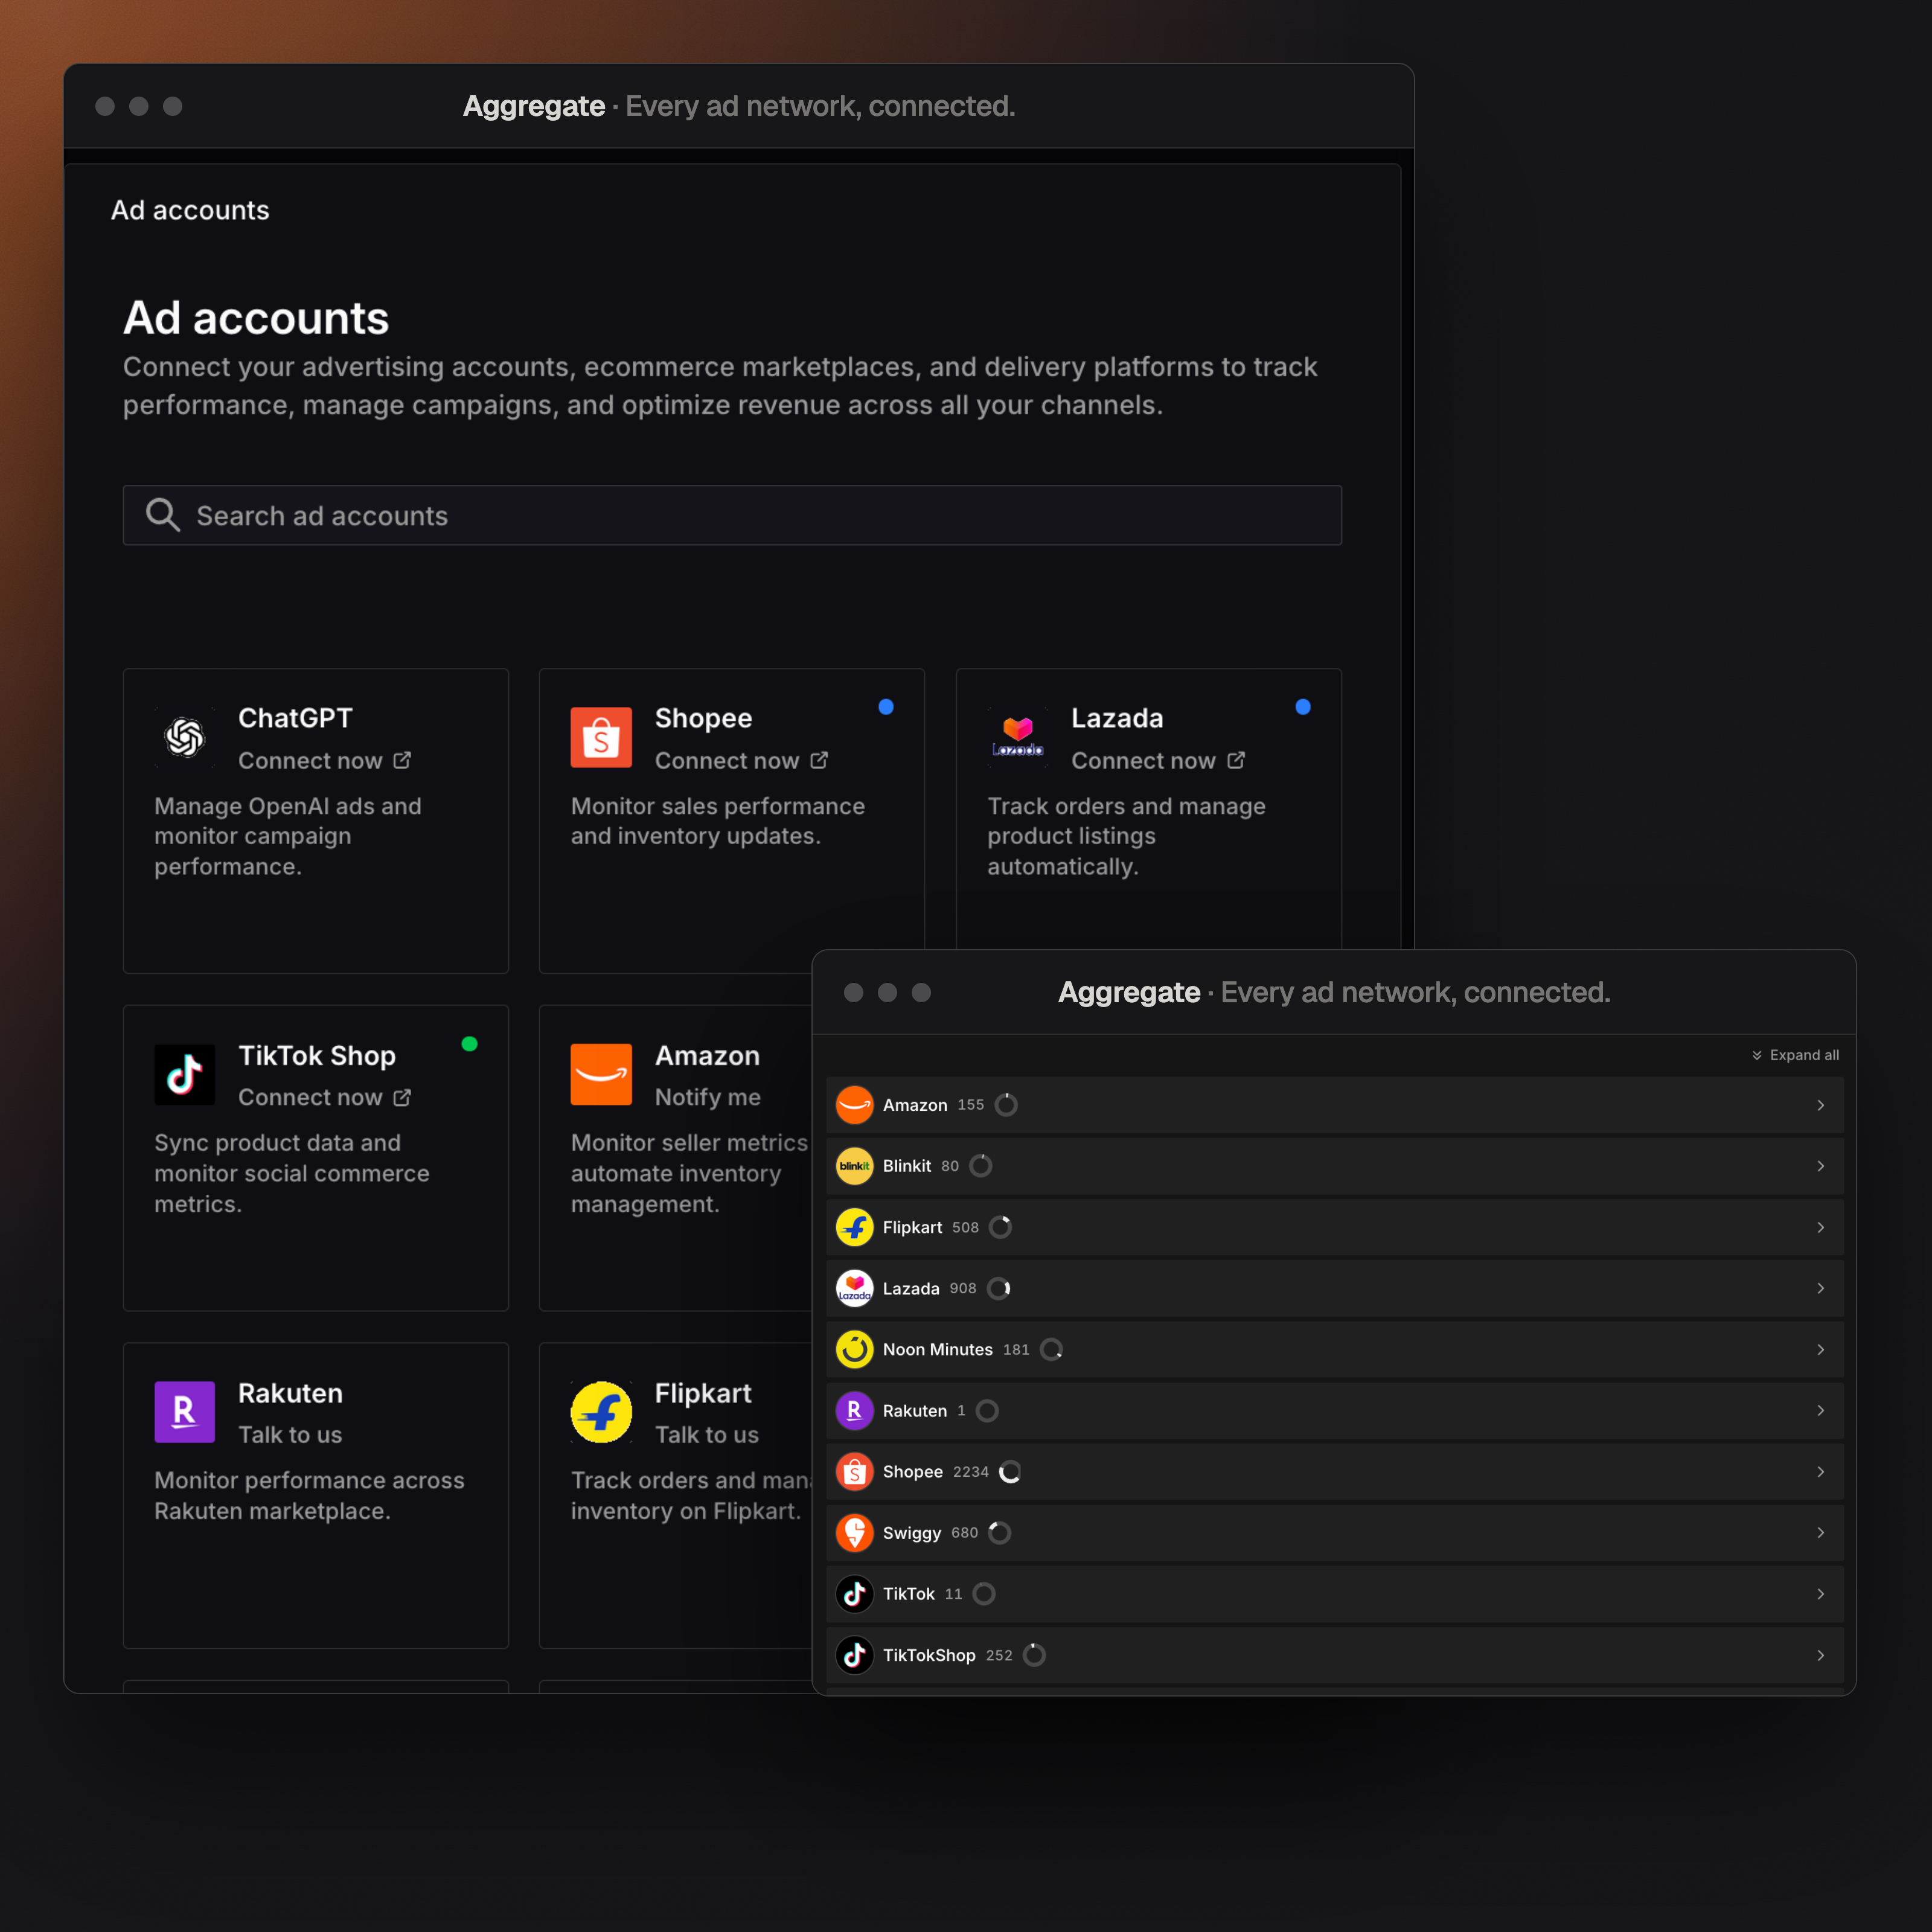The width and height of the screenshot is (1932, 1932).
Task: Expand the Blinkit row chevron
Action: [x=1820, y=1166]
